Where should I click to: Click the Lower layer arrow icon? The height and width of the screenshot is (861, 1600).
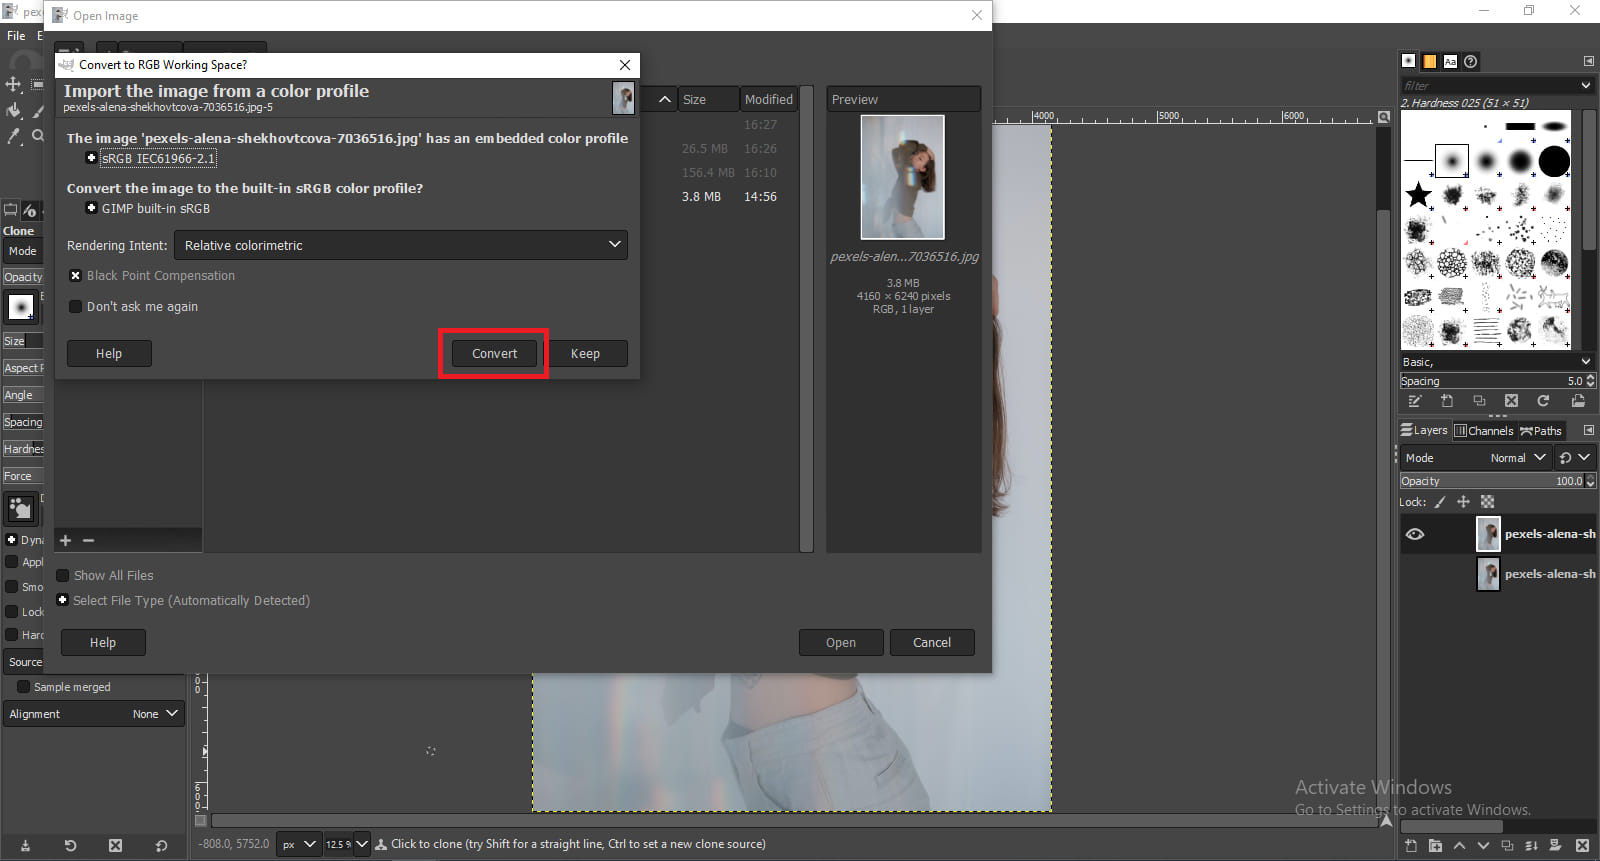tap(1483, 846)
